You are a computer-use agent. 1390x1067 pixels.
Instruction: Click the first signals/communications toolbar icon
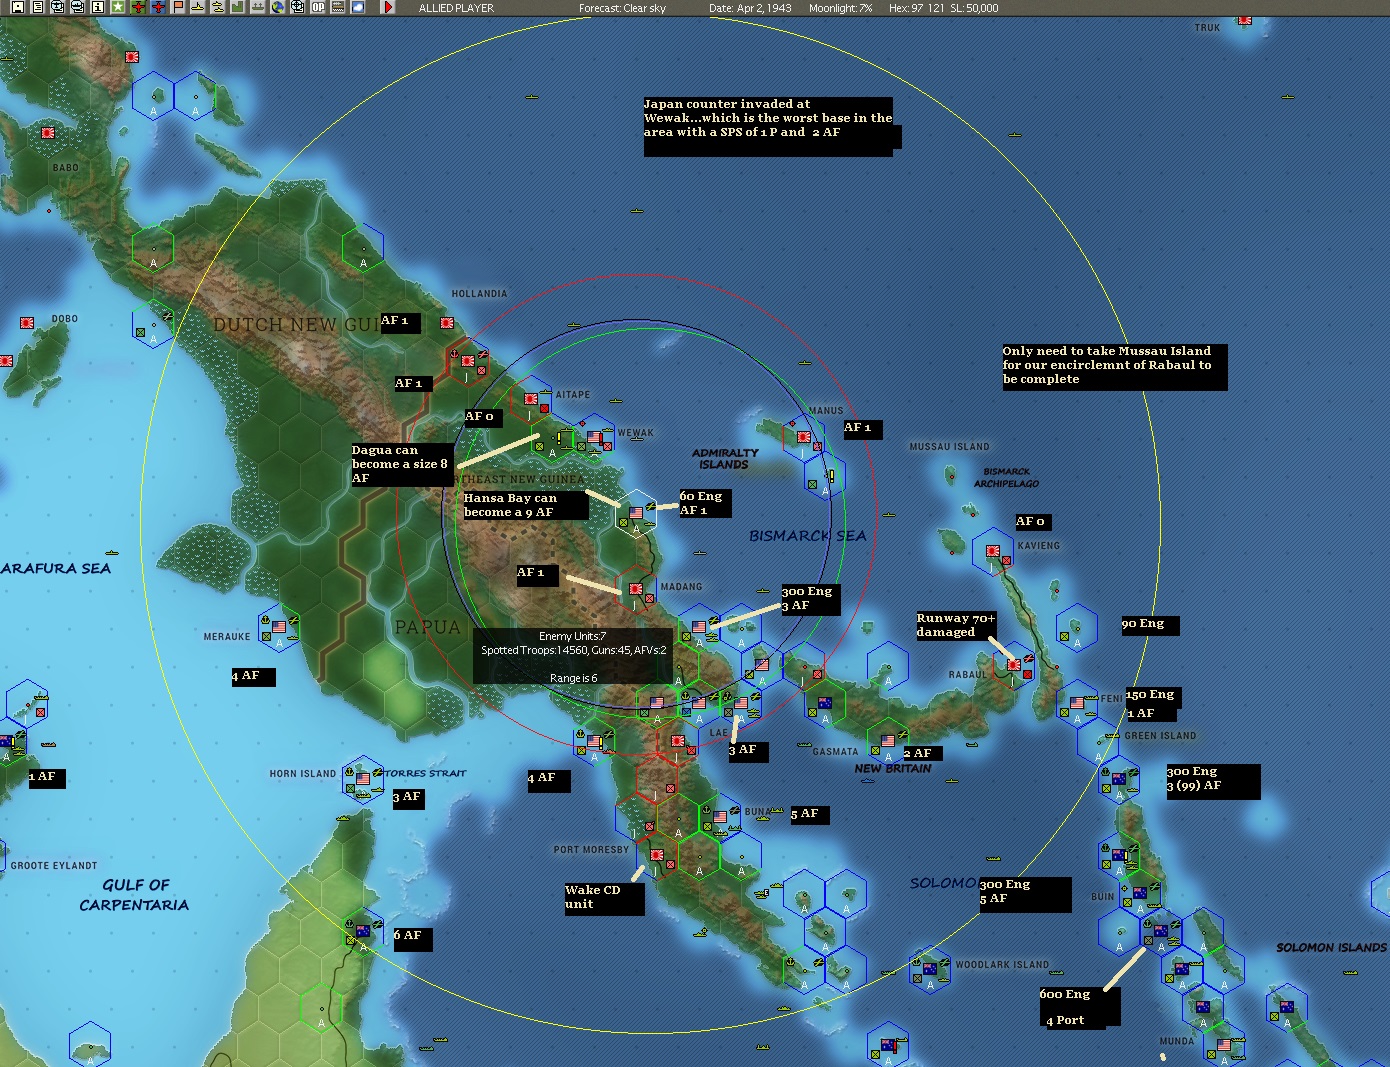58,7
